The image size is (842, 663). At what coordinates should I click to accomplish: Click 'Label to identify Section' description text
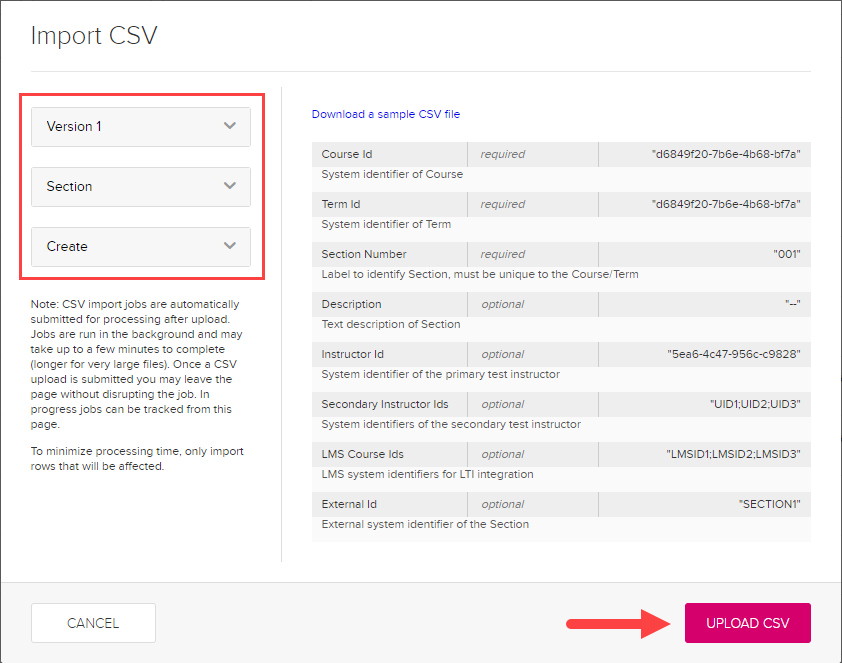pos(480,274)
